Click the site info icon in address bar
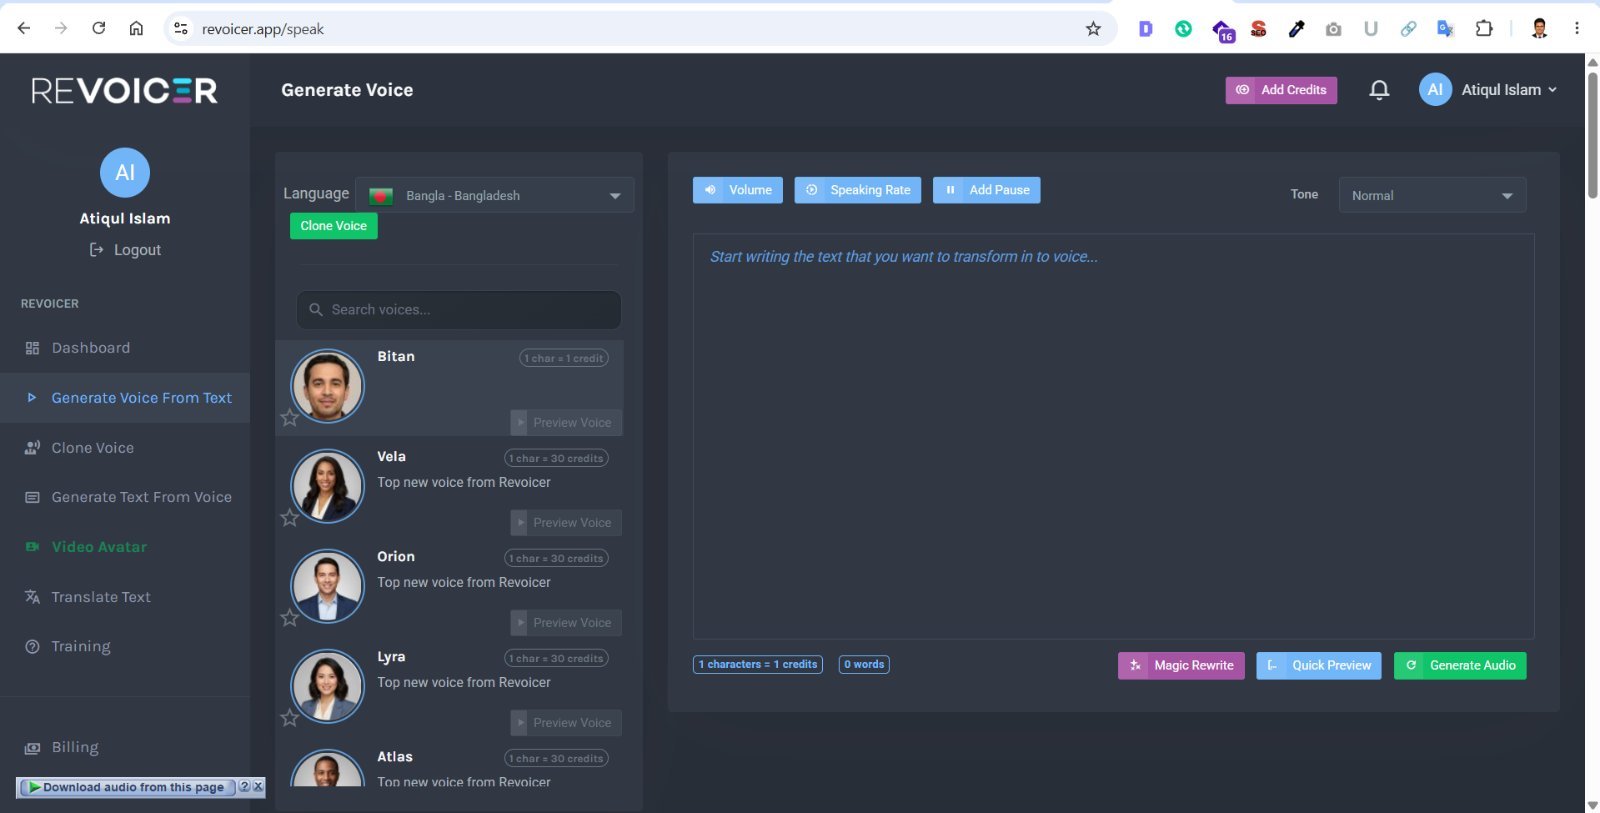 coord(181,29)
